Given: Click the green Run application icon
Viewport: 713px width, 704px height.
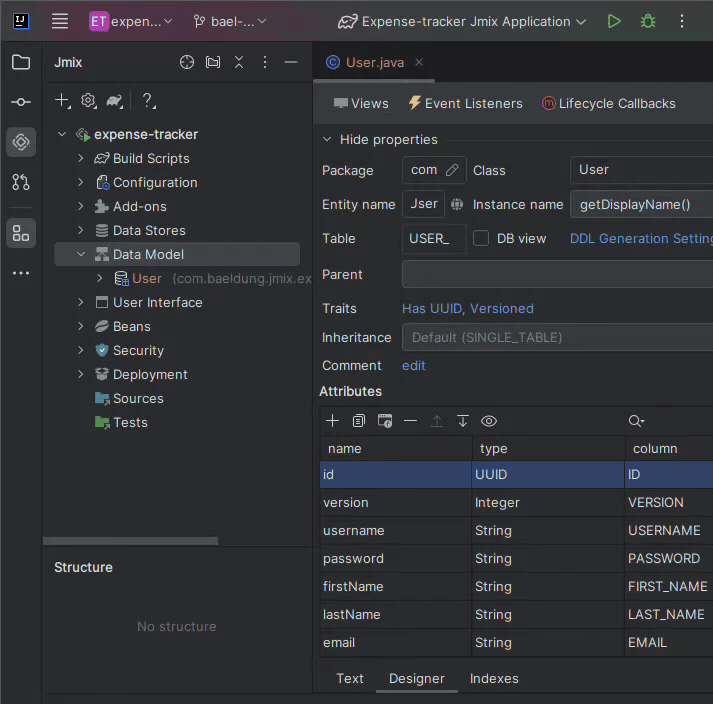Looking at the screenshot, I should [x=614, y=21].
